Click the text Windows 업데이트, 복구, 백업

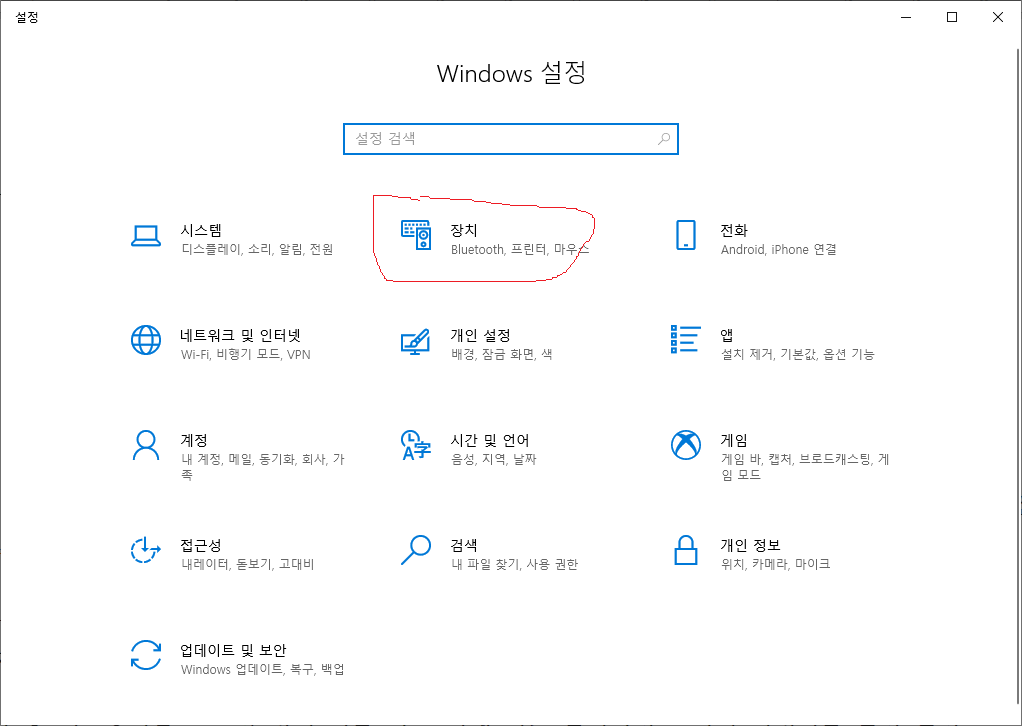tap(263, 669)
